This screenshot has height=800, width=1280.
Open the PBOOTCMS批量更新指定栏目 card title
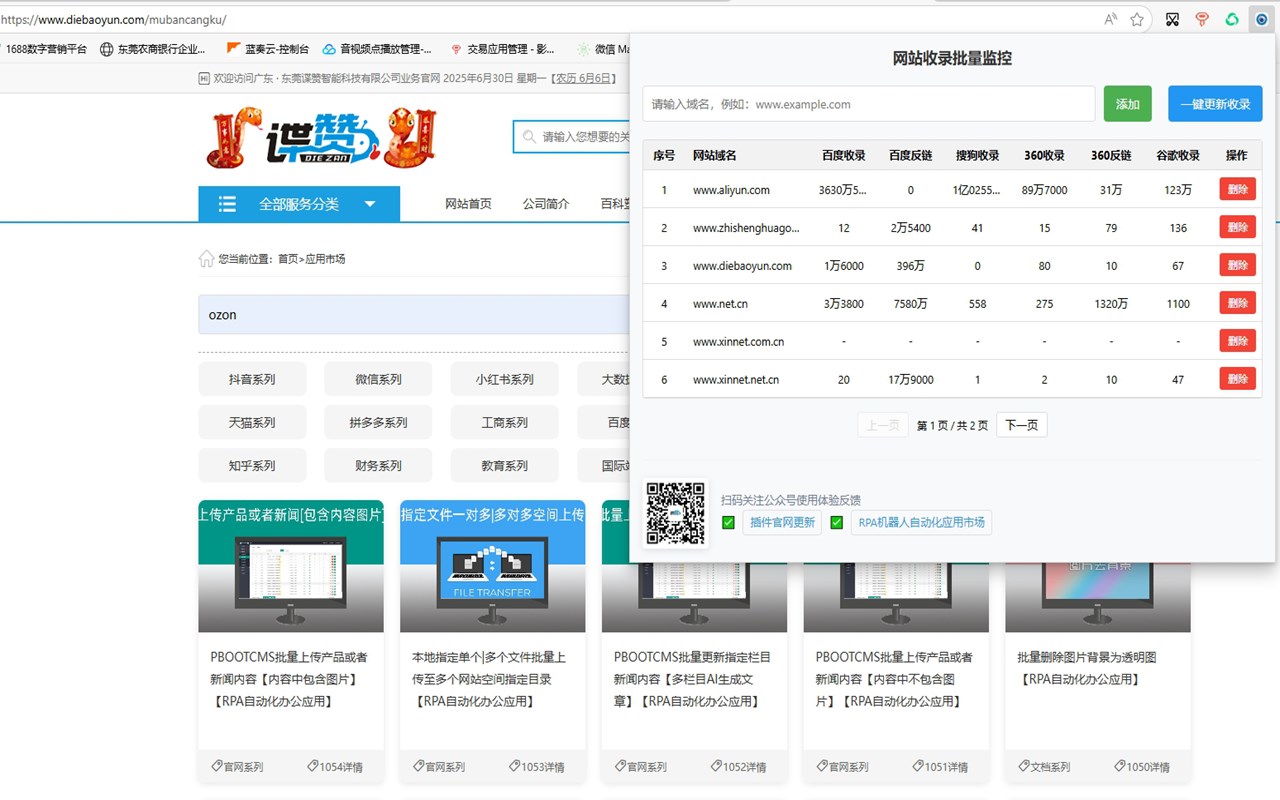pos(693,679)
